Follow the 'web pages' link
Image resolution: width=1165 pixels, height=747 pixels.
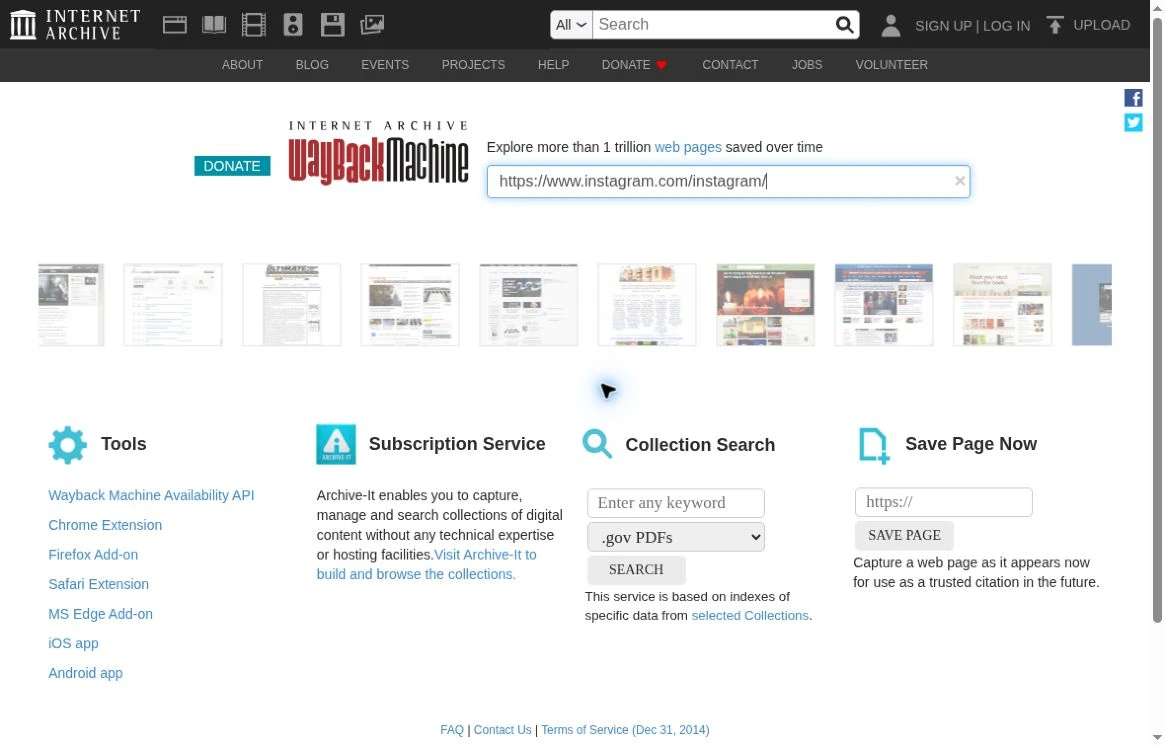click(x=687, y=147)
